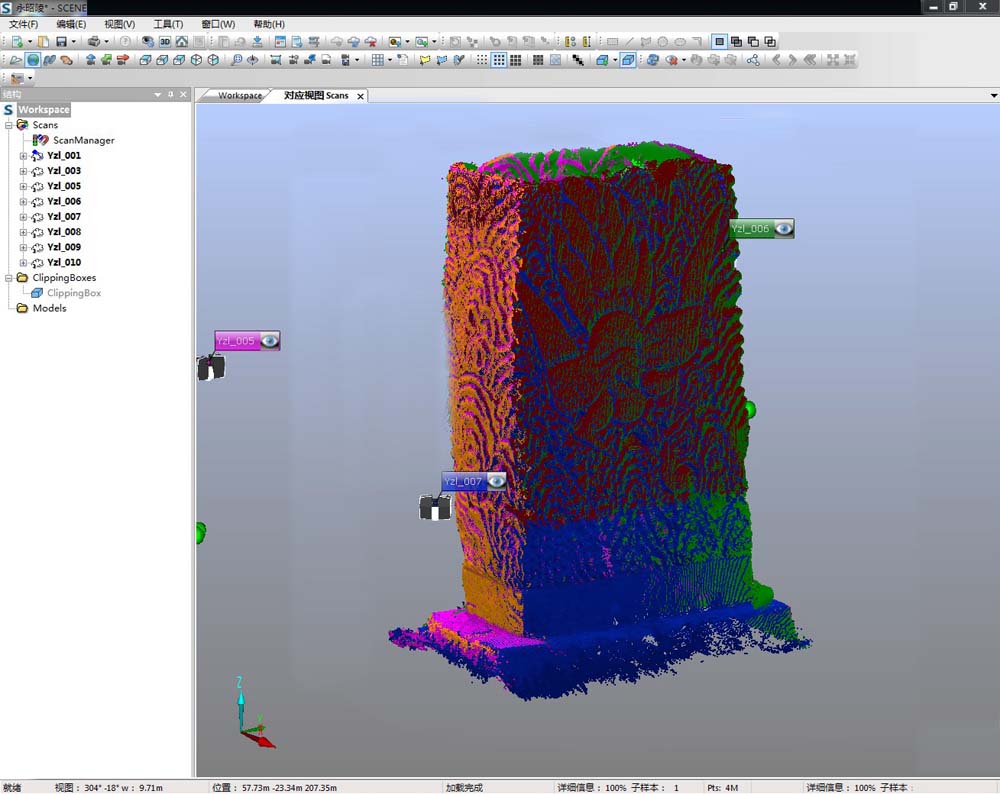Switch to the Workspace tab
The height and width of the screenshot is (794, 1000).
[239, 96]
